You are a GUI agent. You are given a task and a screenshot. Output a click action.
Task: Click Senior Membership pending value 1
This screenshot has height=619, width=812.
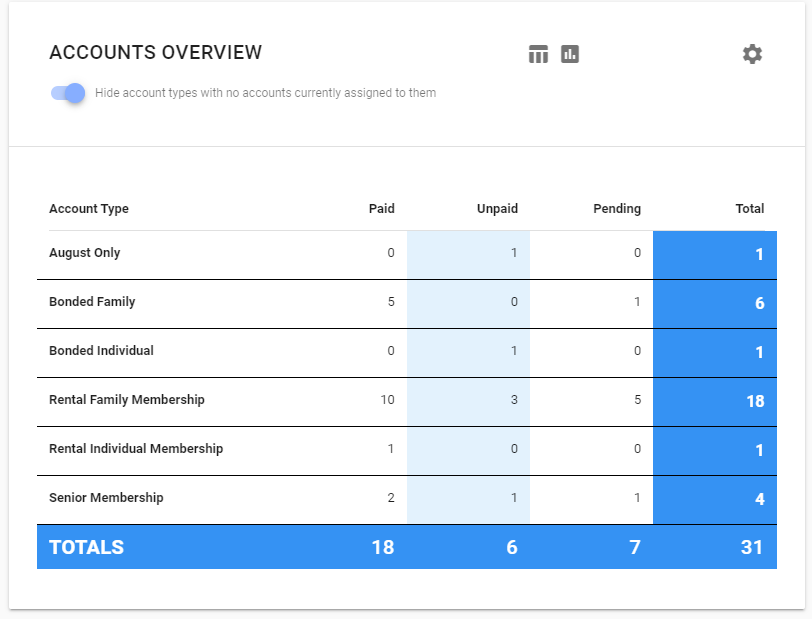[x=637, y=498]
